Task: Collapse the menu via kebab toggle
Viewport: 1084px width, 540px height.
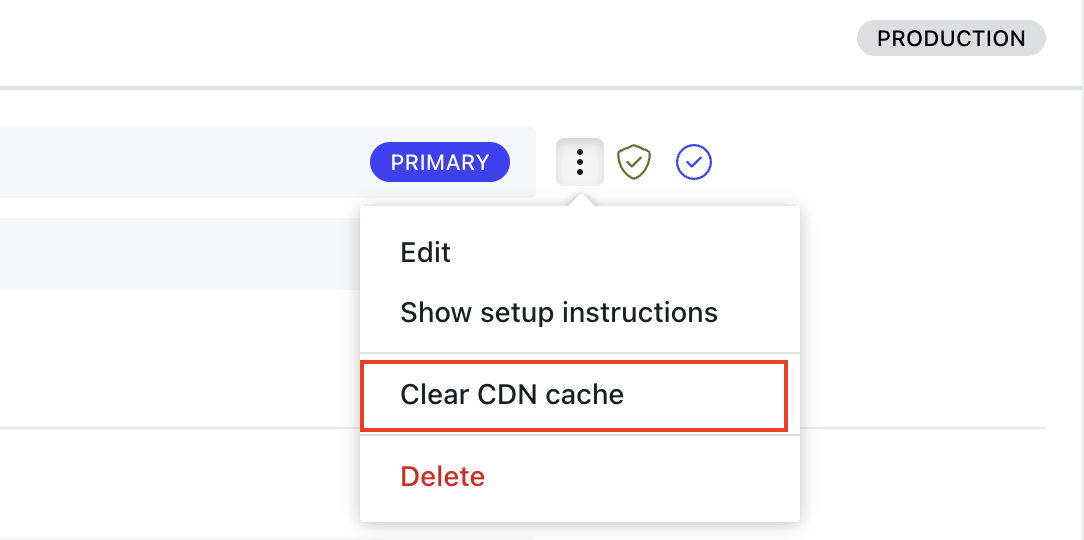Action: pyautogui.click(x=579, y=162)
